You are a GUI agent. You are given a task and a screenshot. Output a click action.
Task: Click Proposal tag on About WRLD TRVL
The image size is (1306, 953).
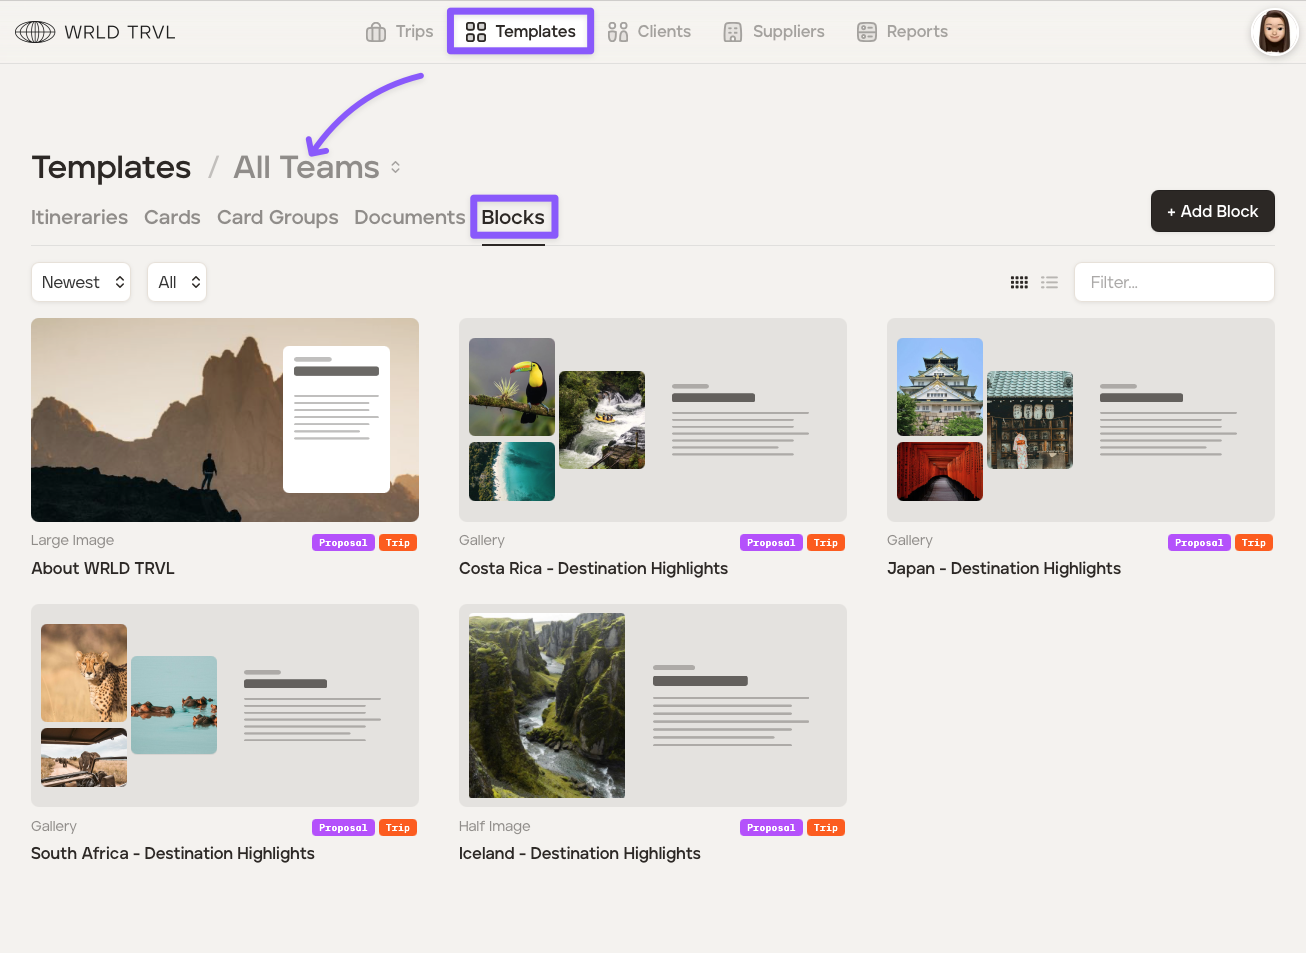coord(343,543)
